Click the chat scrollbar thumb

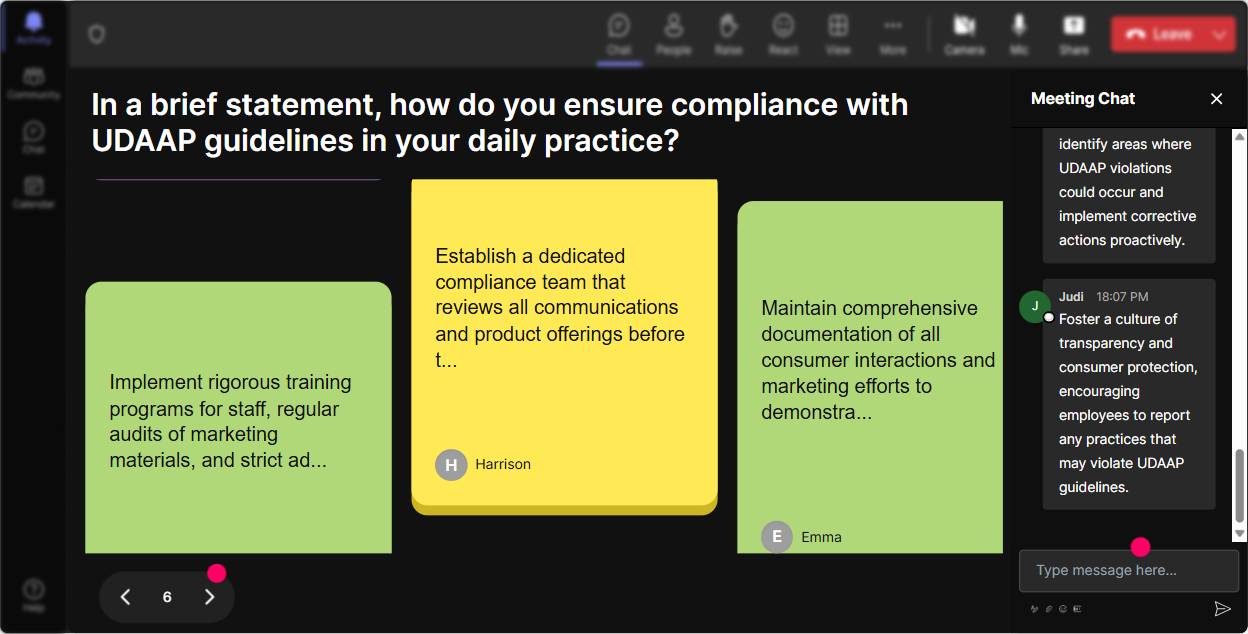pyautogui.click(x=1240, y=486)
